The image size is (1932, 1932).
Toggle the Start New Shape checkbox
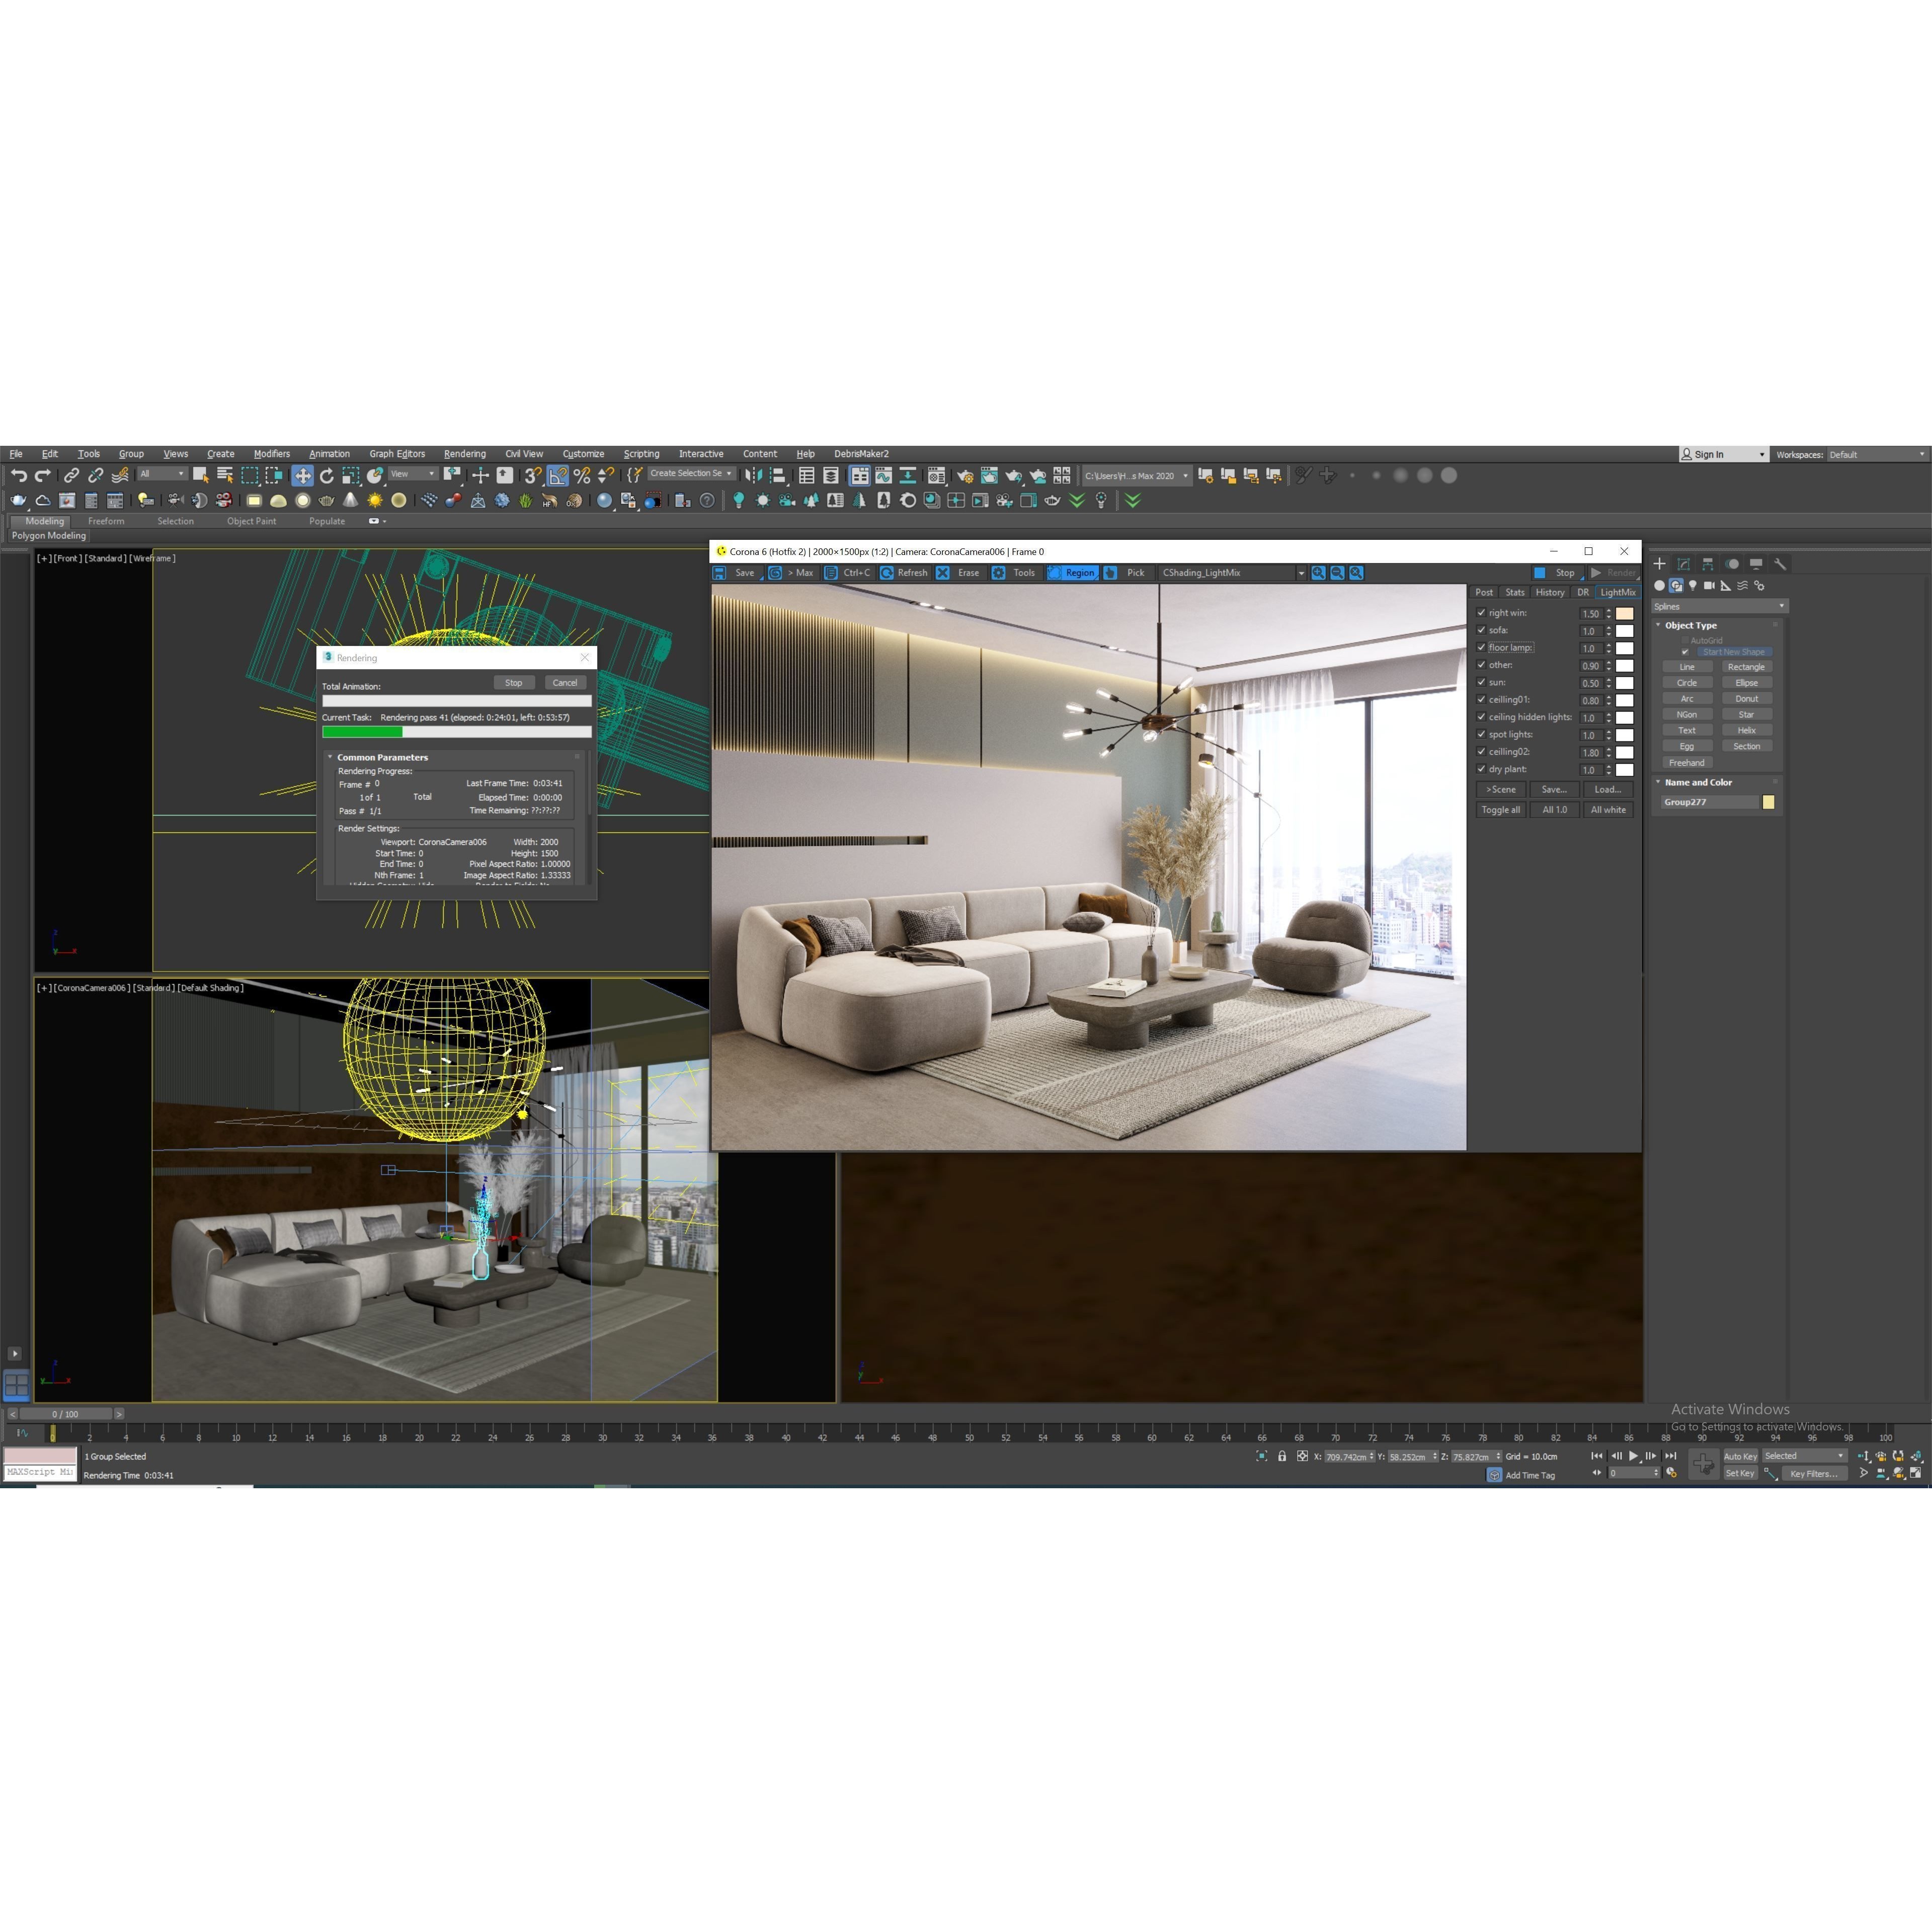pos(1685,652)
